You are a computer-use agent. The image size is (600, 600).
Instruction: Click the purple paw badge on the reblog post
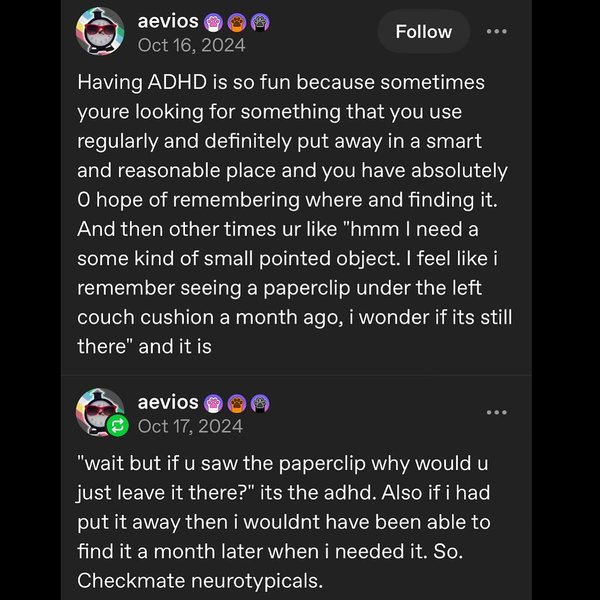click(213, 404)
